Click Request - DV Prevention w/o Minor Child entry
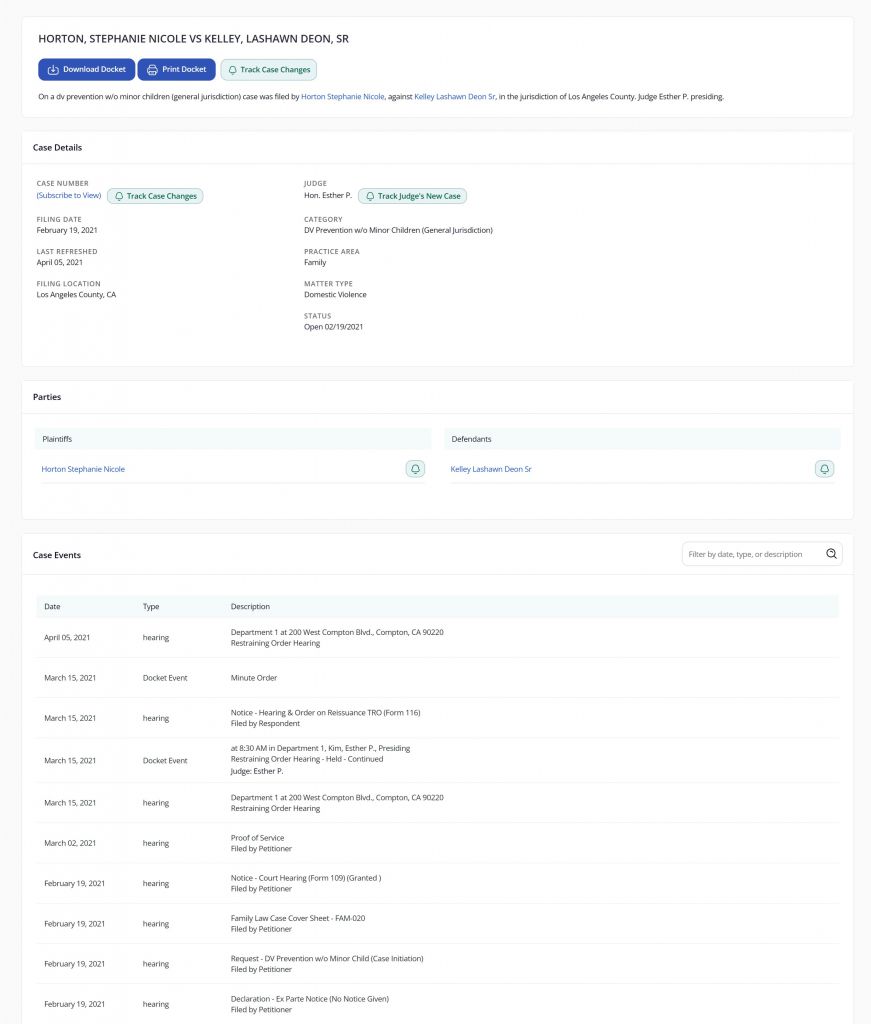 [326, 959]
